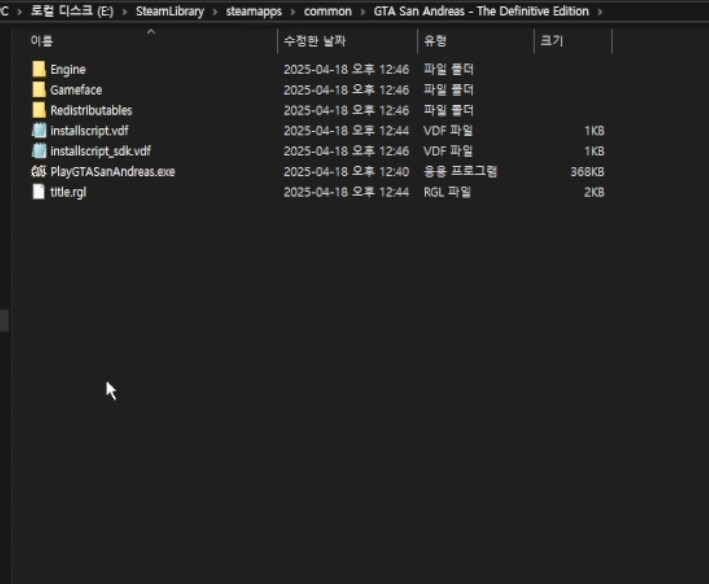Click the 368KB size cell of PlayGTASanAndreas.exe
This screenshot has width=709, height=584.
click(x=587, y=172)
